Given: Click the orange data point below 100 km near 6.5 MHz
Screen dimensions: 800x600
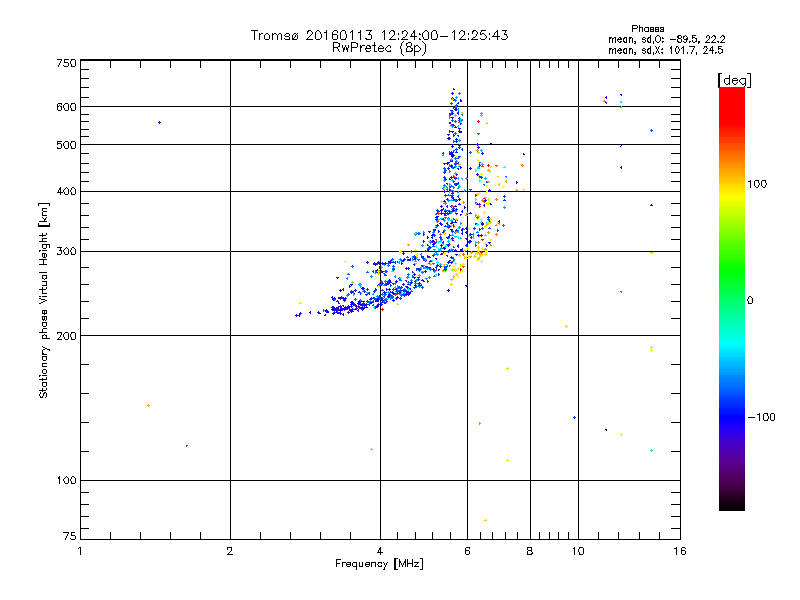Looking at the screenshot, I should 485,520.
